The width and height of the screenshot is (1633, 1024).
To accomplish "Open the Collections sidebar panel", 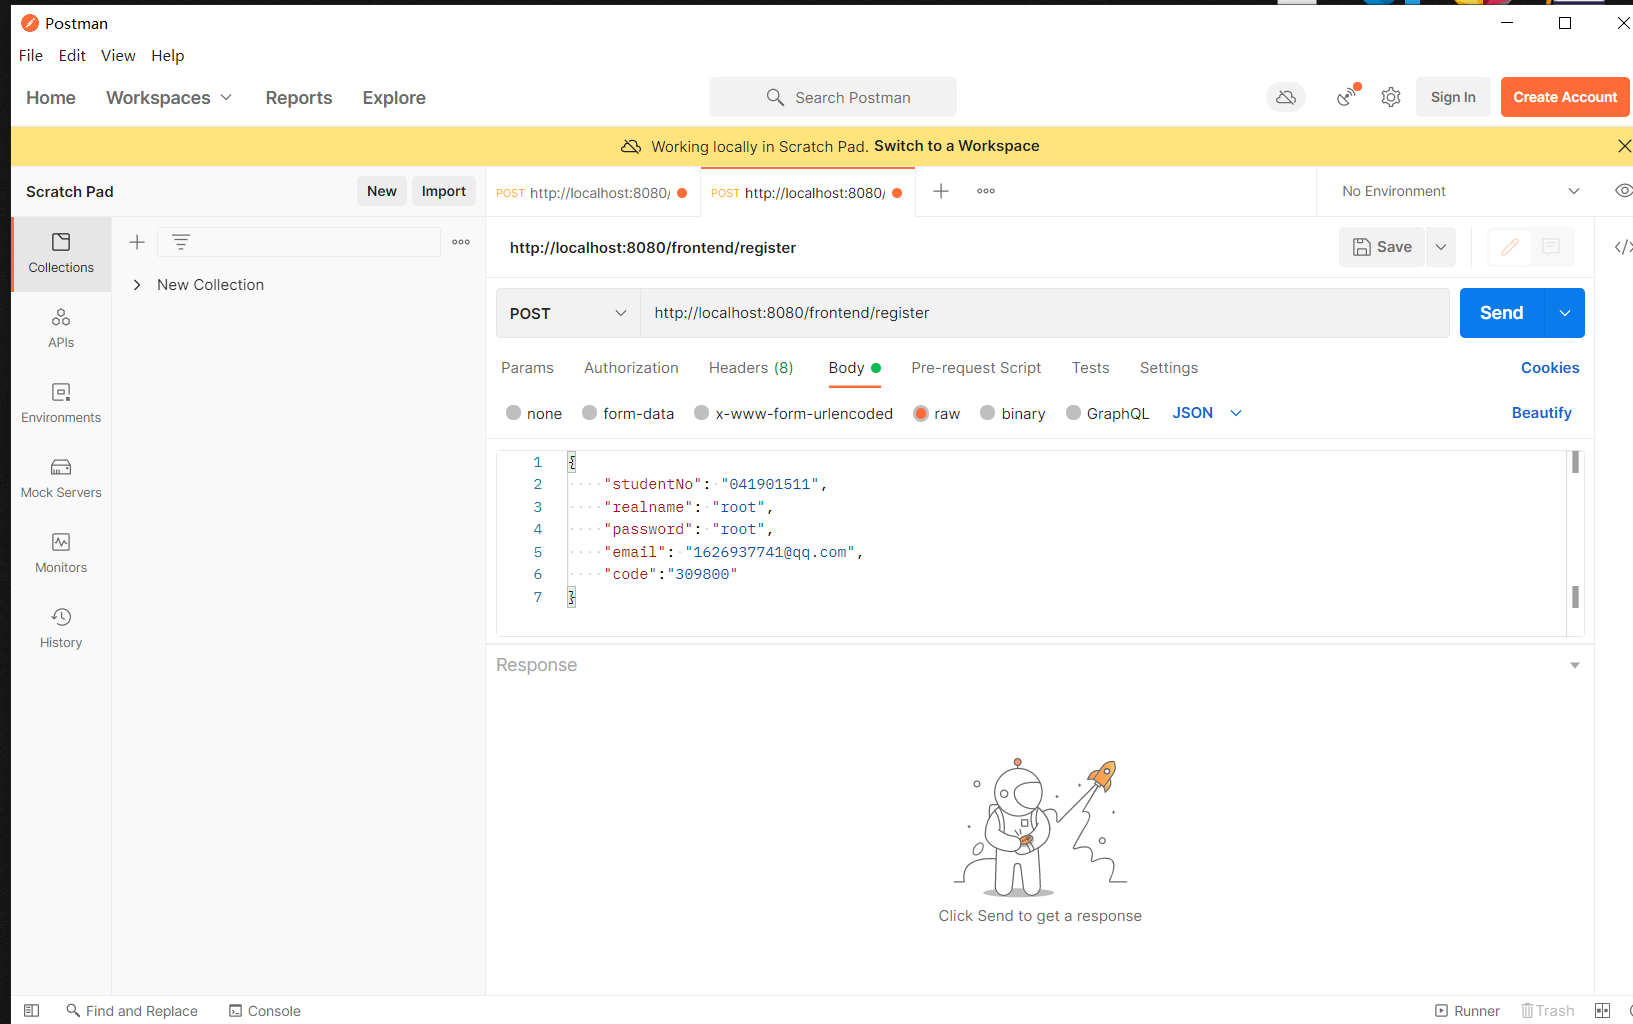I will point(61,254).
